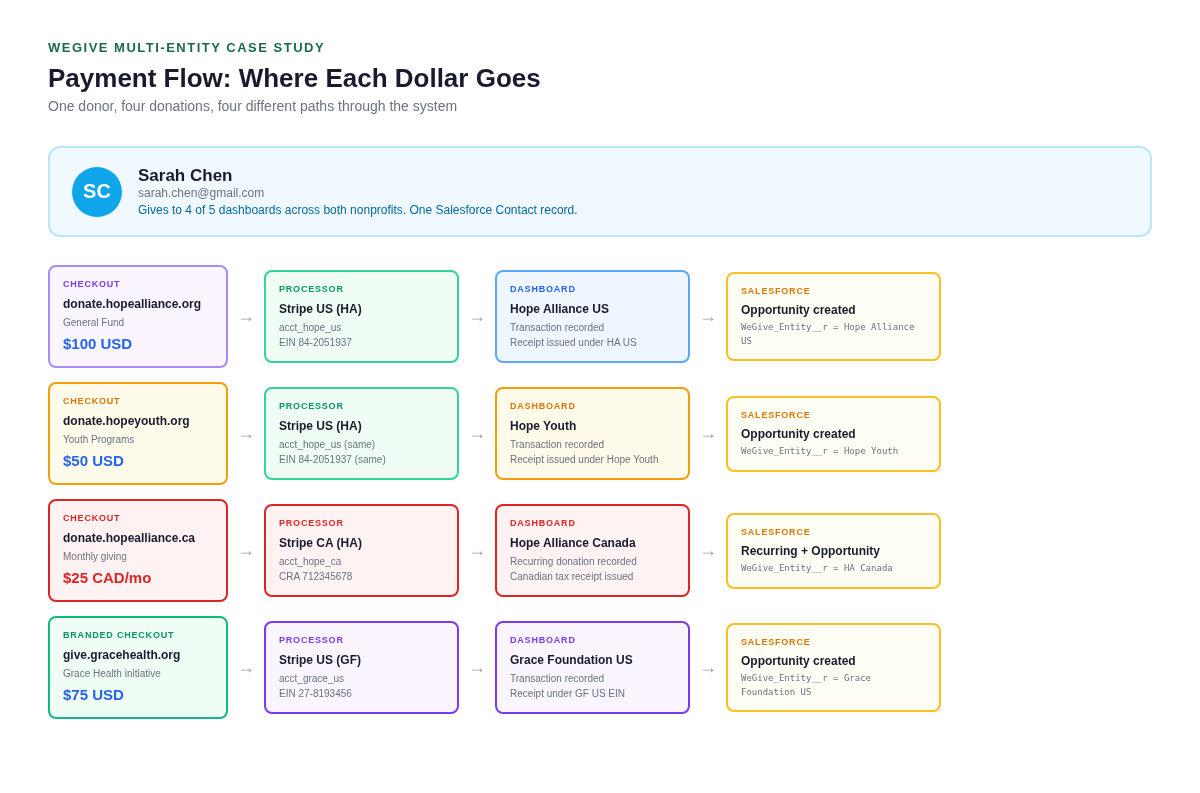Click the 'Monthly giving' label
Screen dimensions: 1200x793
(x=95, y=557)
